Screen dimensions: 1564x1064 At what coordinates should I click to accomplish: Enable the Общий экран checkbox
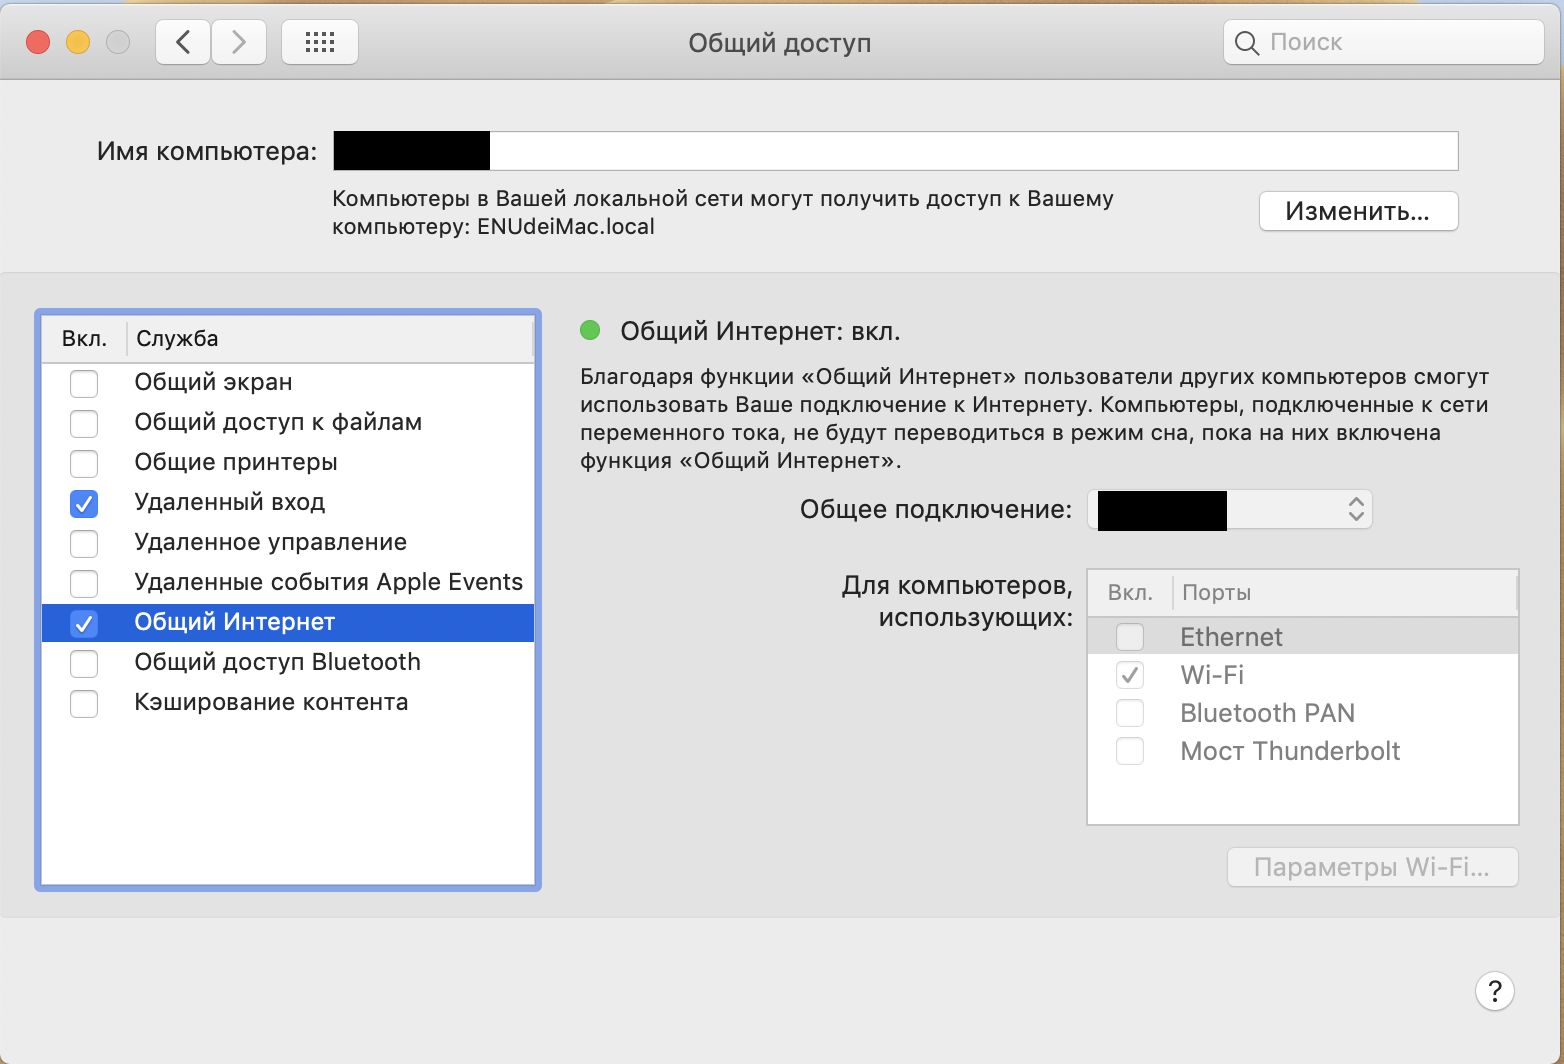pyautogui.click(x=84, y=383)
